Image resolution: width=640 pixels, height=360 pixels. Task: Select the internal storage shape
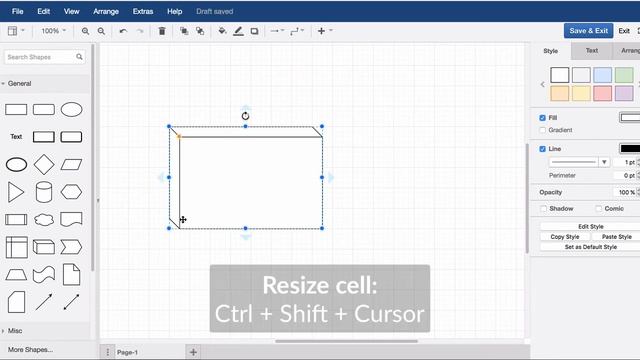[x=16, y=247]
